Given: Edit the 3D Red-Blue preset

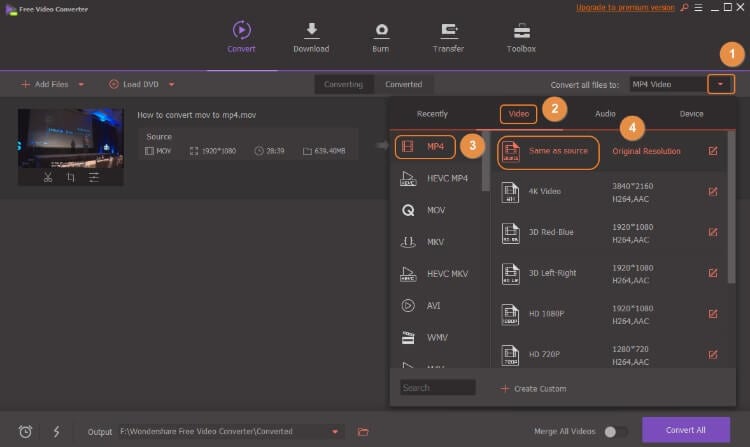Looking at the screenshot, I should pyautogui.click(x=713, y=232).
